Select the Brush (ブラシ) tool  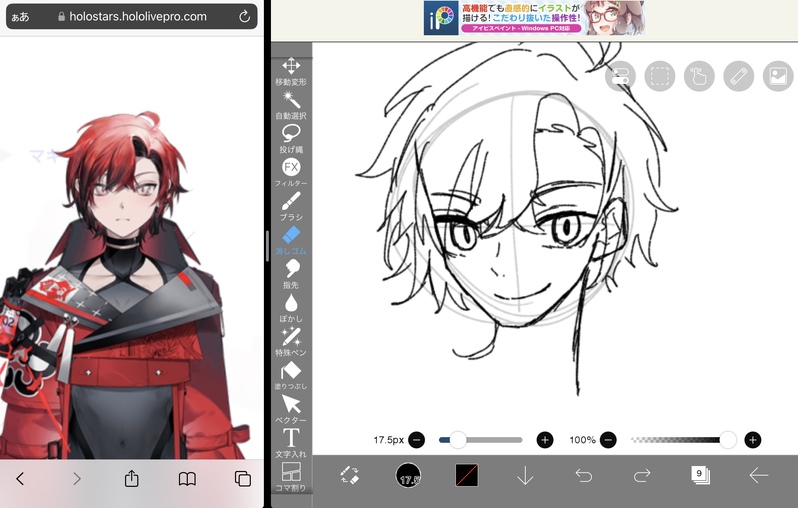coord(291,206)
